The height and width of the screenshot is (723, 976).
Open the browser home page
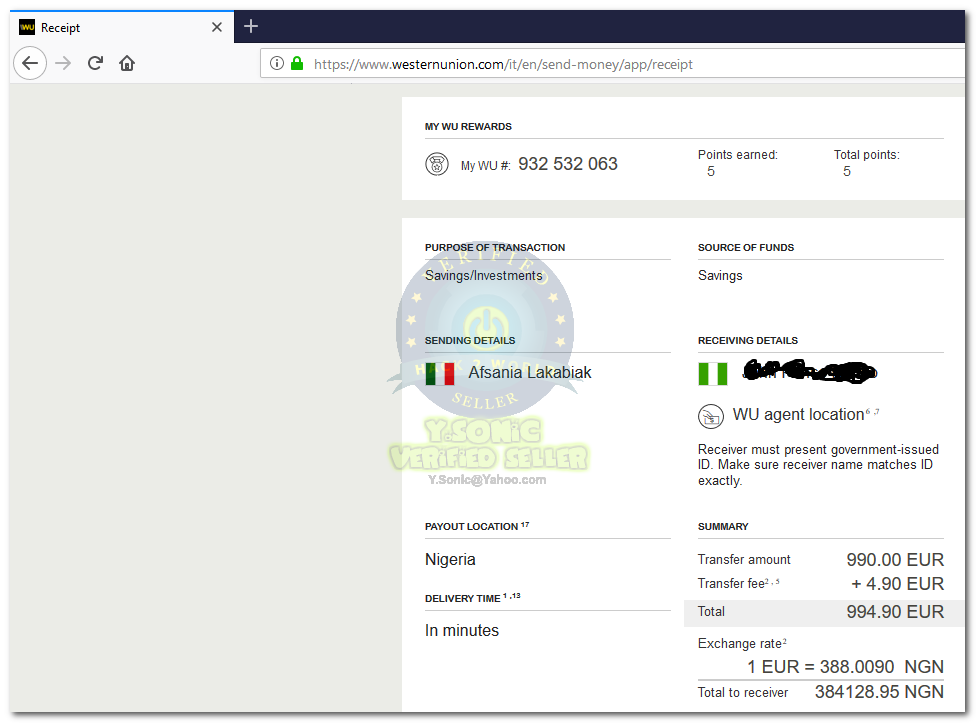(127, 63)
